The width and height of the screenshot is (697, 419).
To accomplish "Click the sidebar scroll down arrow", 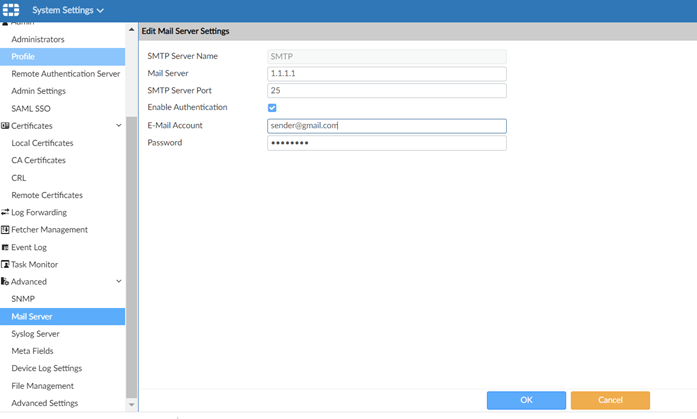I will (132, 405).
